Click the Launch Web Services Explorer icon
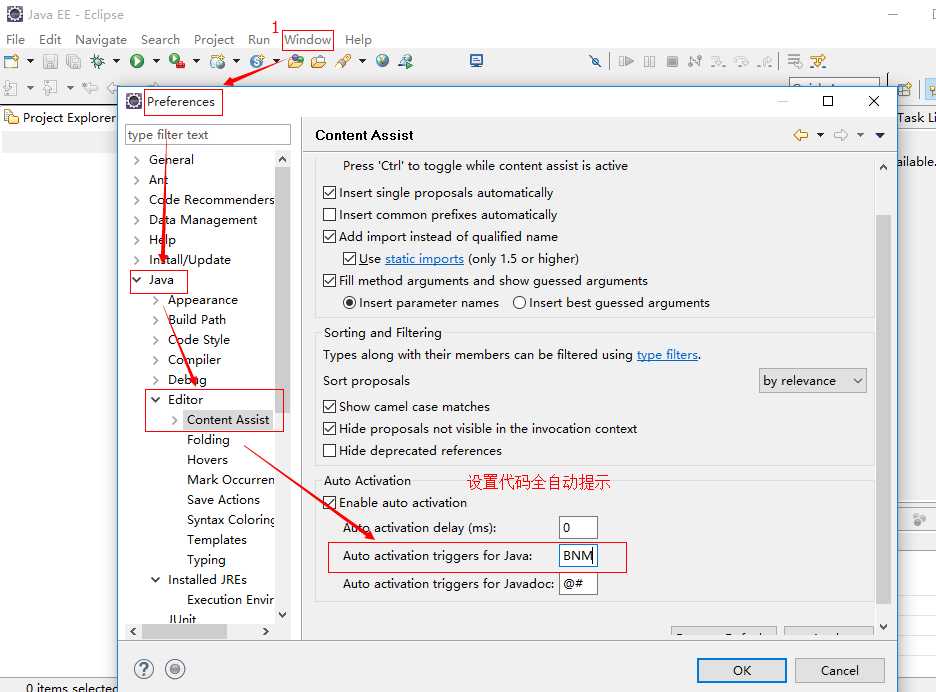The width and height of the screenshot is (936, 692). [406, 61]
